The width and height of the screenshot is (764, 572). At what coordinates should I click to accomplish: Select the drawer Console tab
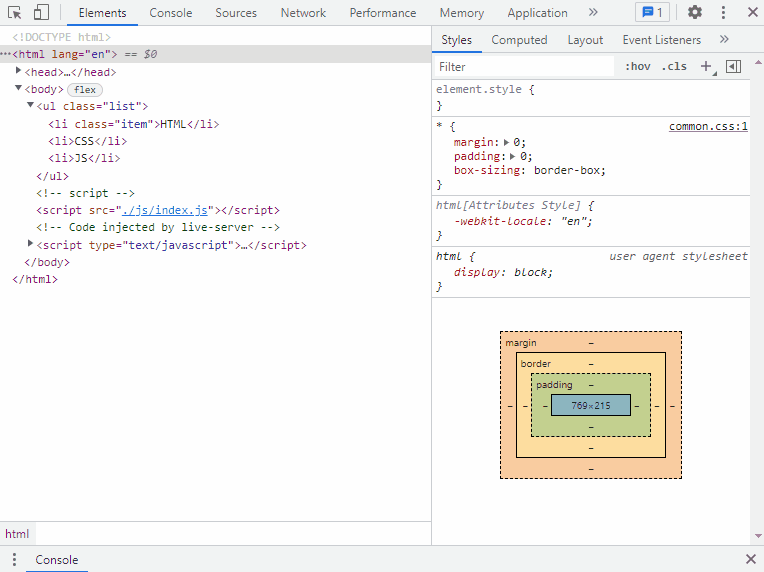pyautogui.click(x=57, y=560)
